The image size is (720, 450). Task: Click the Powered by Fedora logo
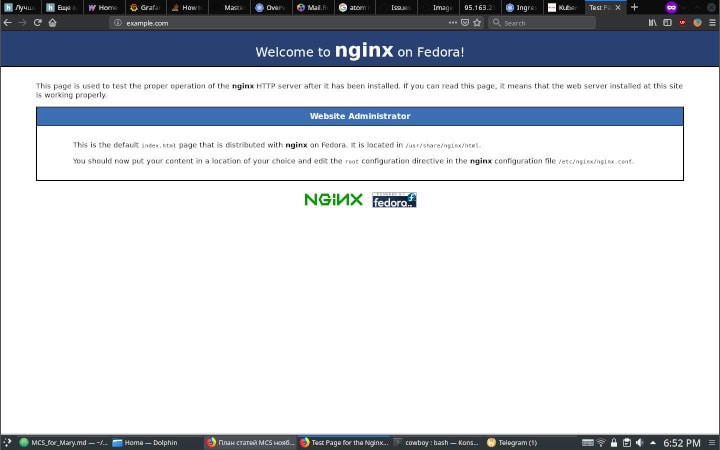coord(394,199)
